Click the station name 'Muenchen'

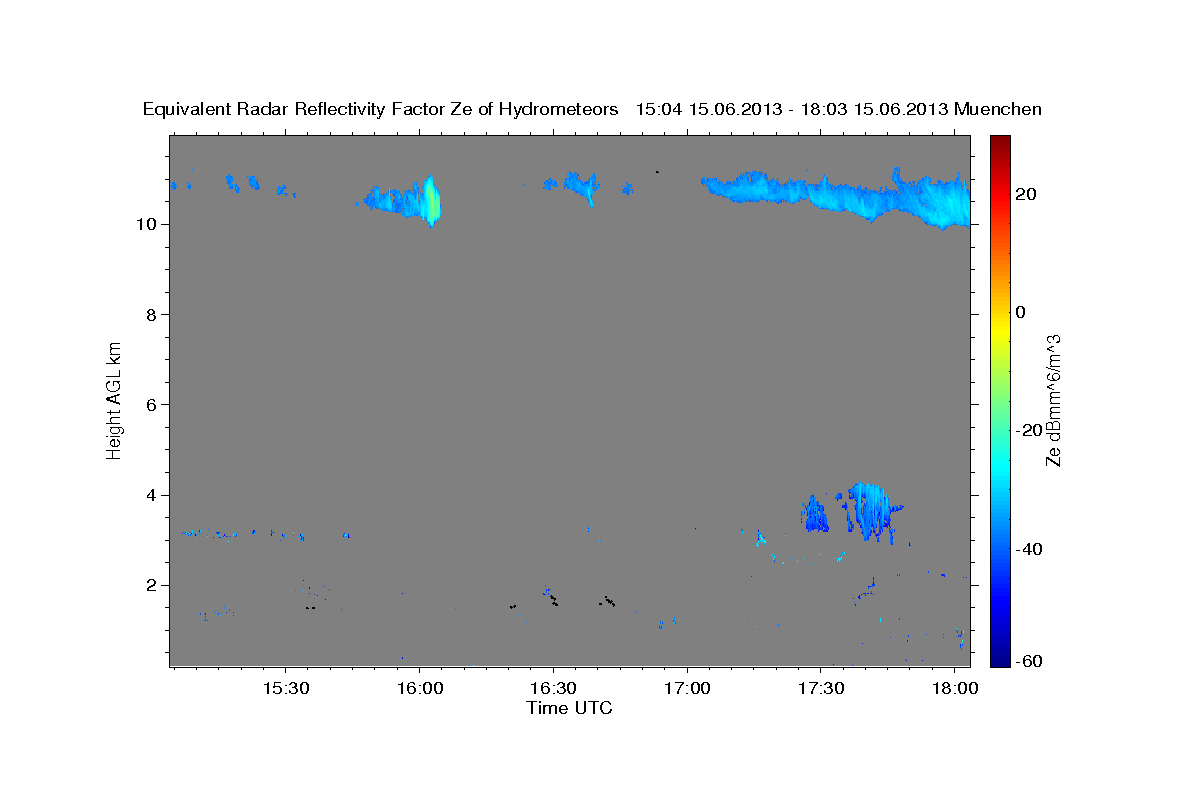point(999,109)
